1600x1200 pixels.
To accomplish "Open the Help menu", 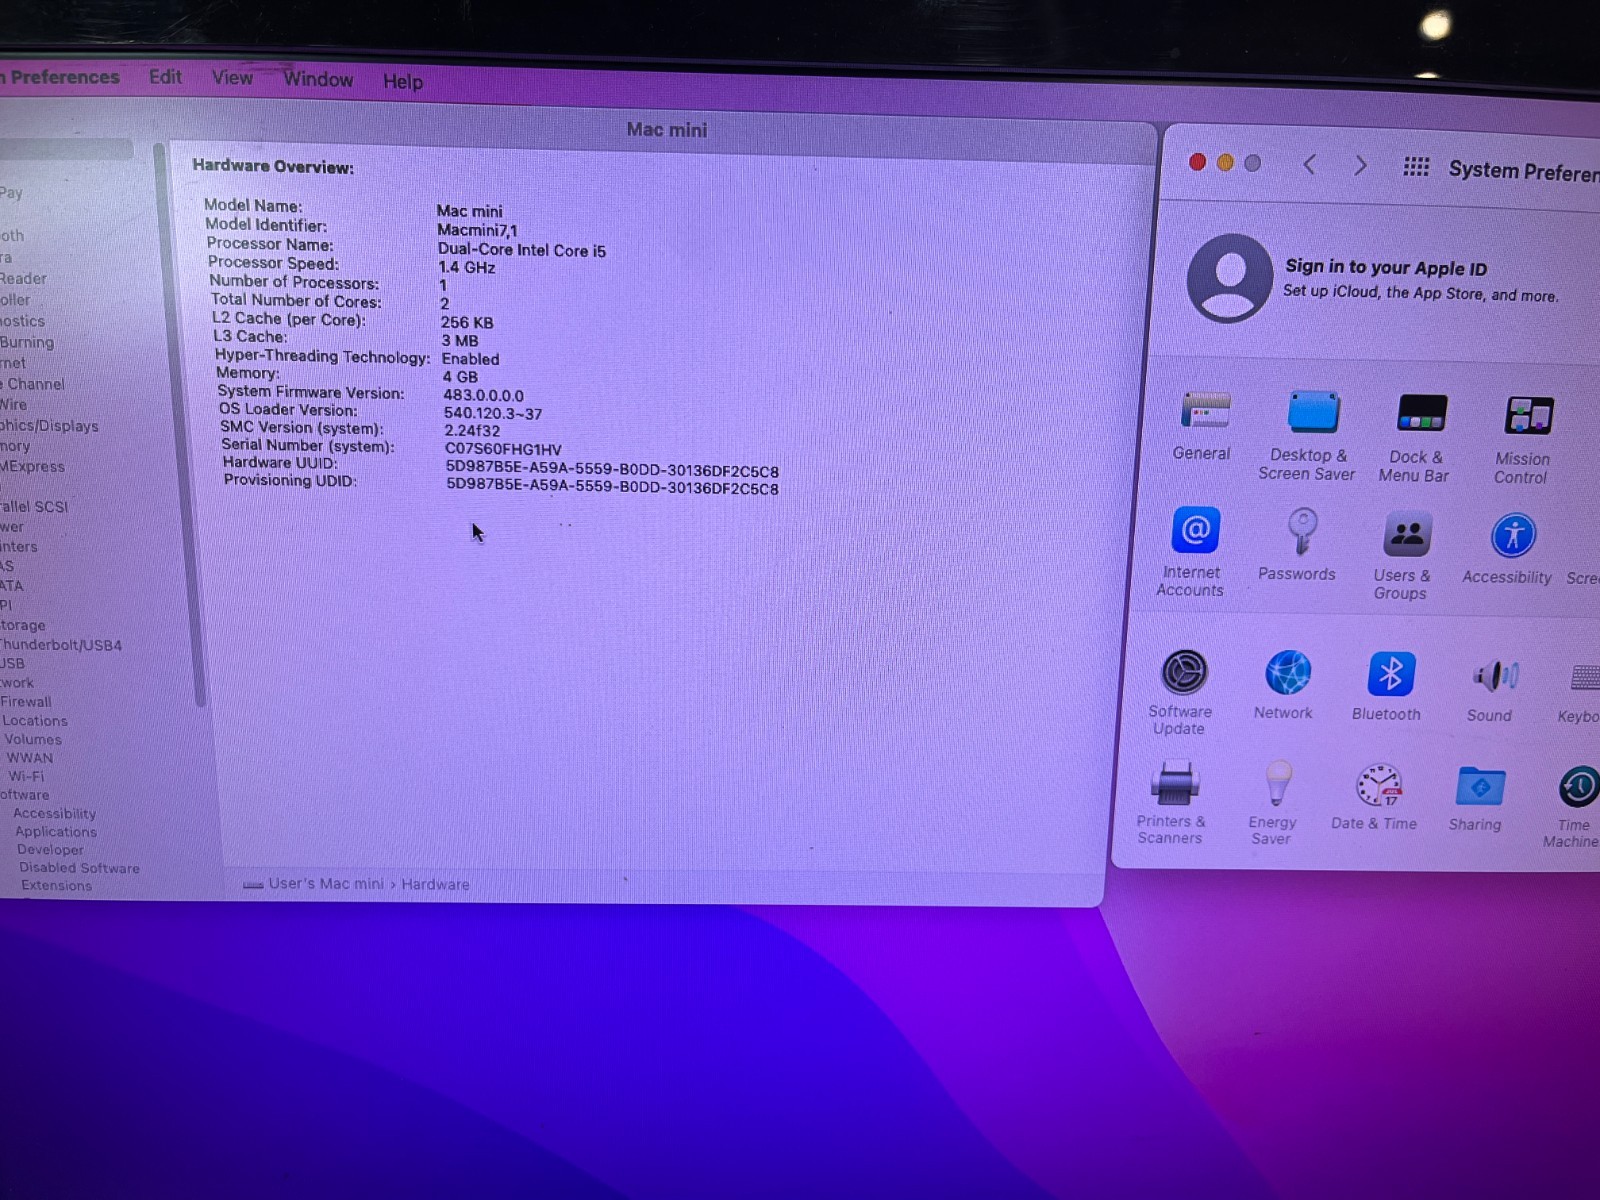I will click(403, 81).
